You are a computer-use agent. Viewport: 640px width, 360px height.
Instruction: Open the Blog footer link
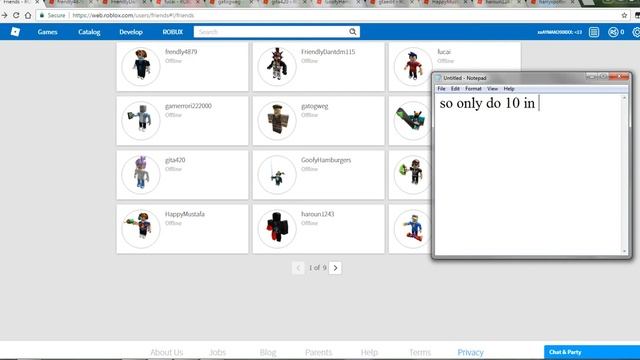pos(268,352)
